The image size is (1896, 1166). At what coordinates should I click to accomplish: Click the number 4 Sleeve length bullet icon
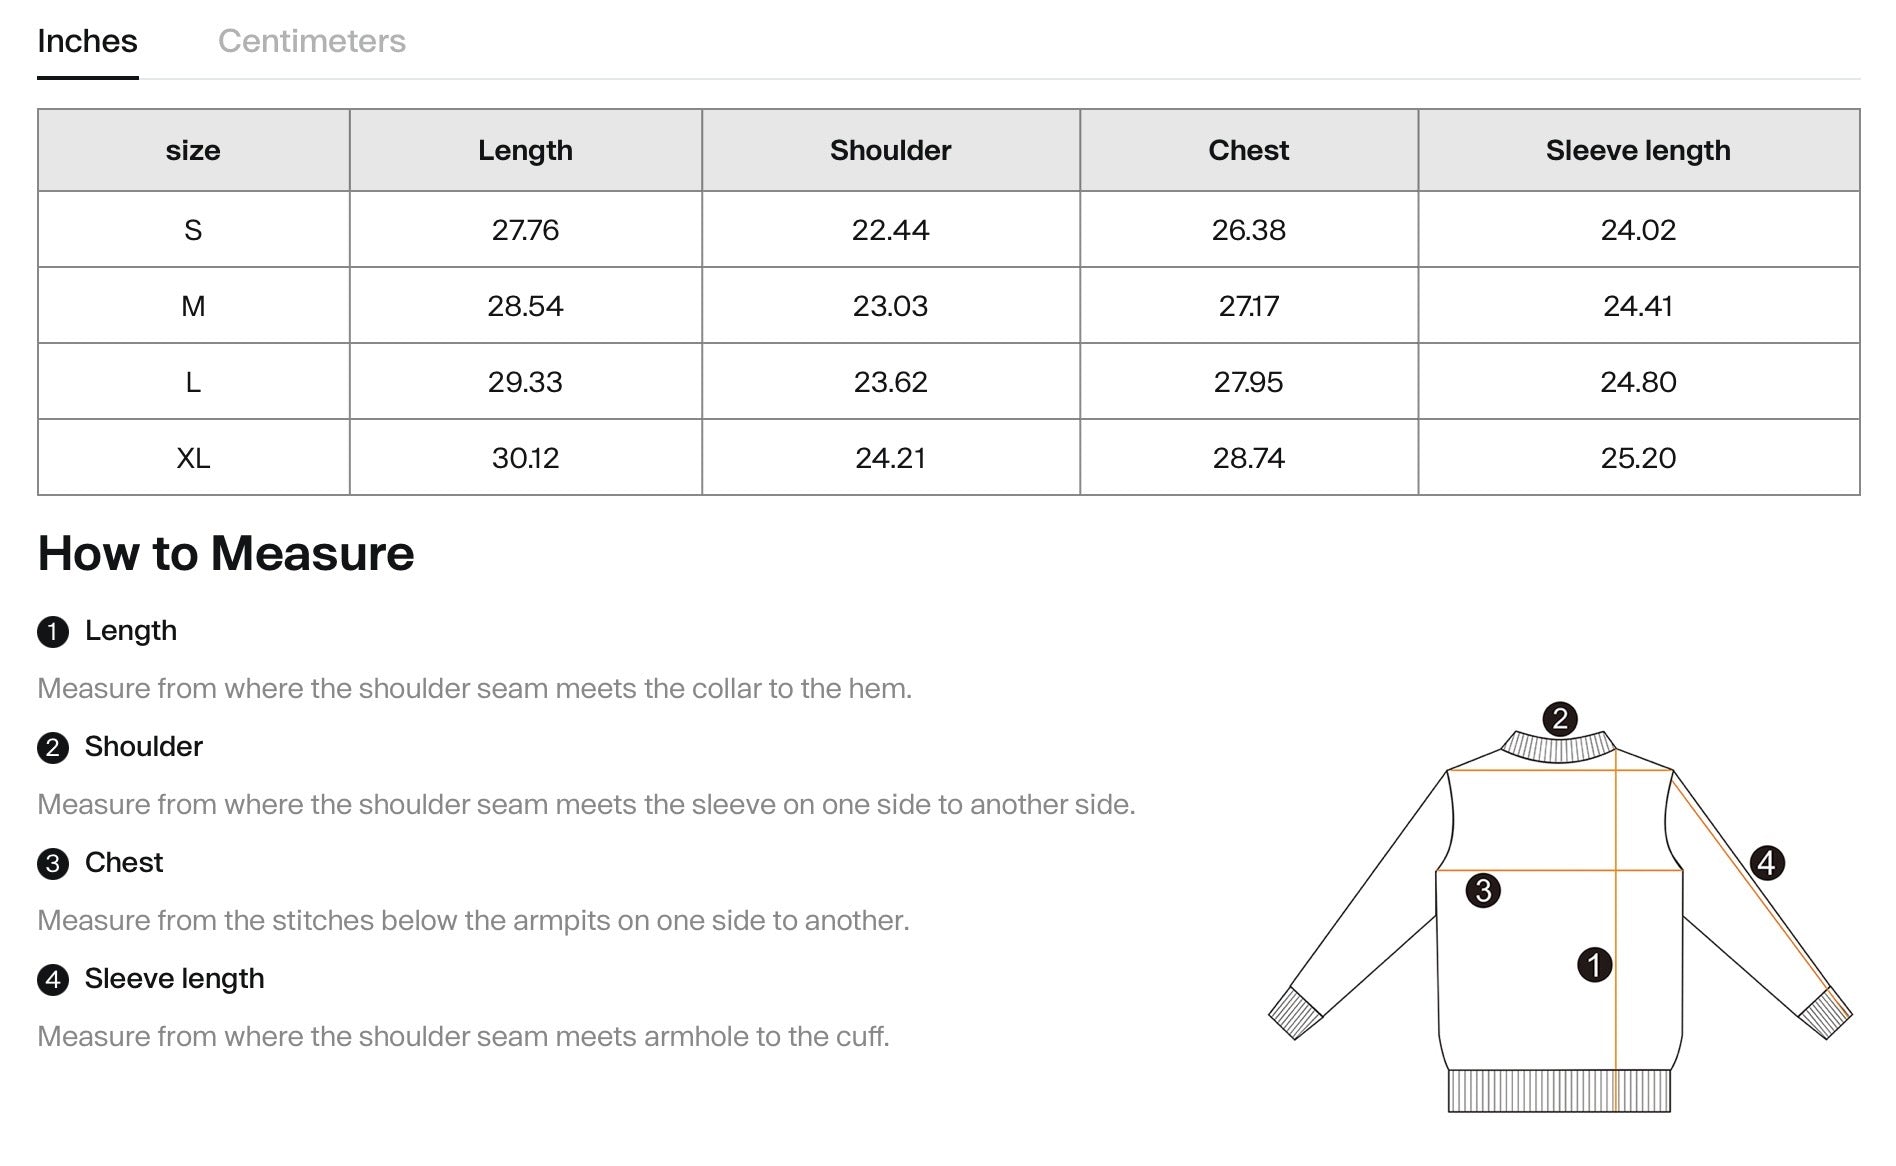click(53, 980)
